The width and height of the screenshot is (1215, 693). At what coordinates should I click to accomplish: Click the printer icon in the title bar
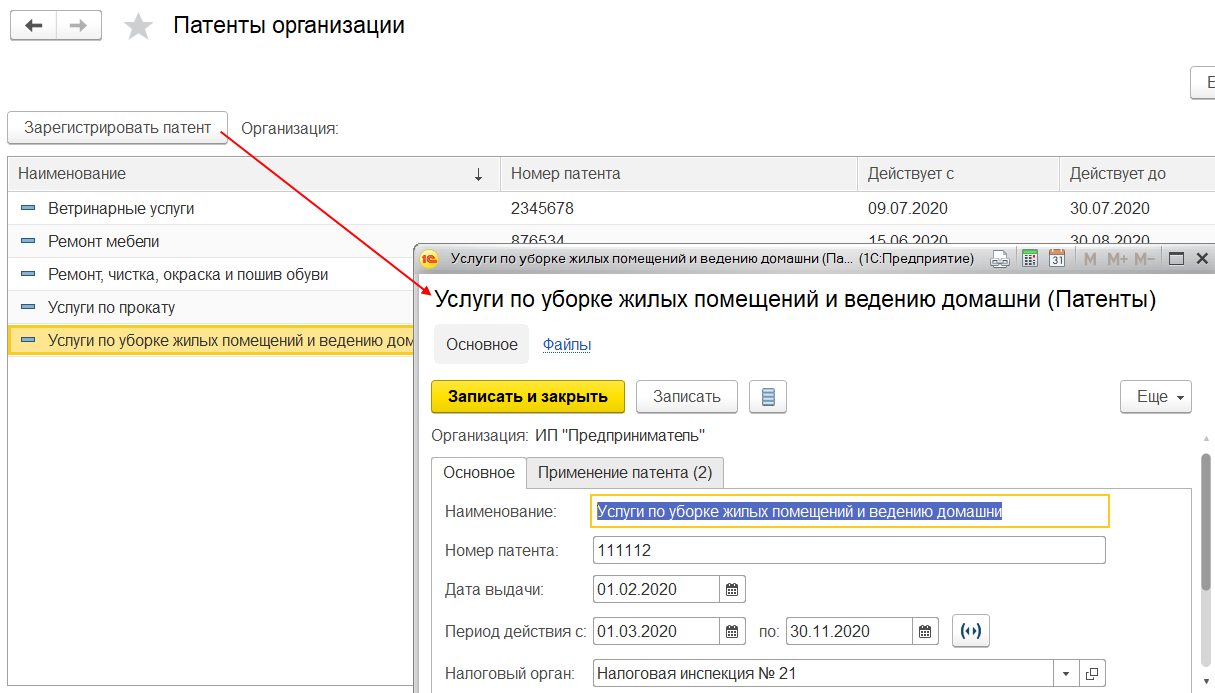coord(999,259)
